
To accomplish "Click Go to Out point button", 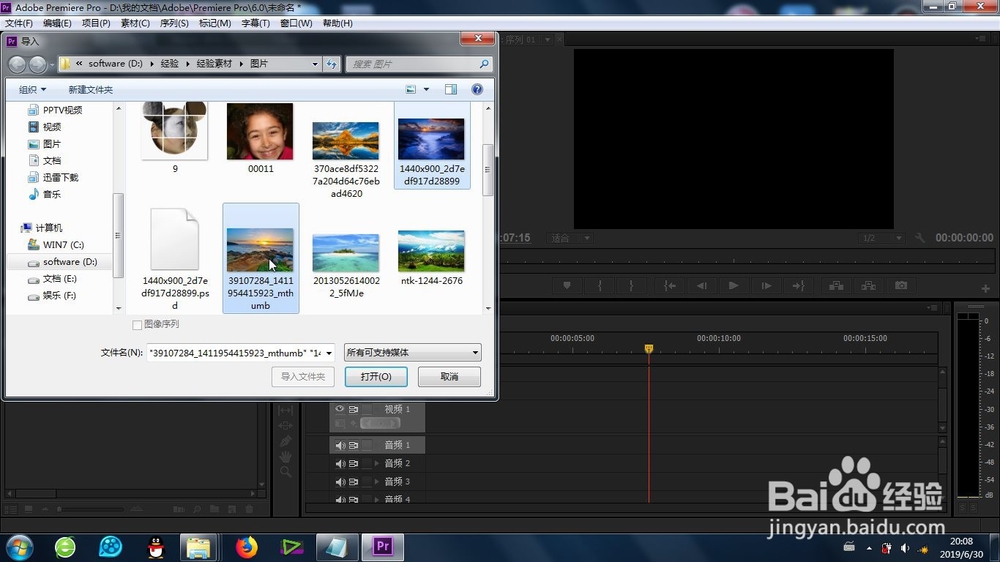I will [x=798, y=286].
